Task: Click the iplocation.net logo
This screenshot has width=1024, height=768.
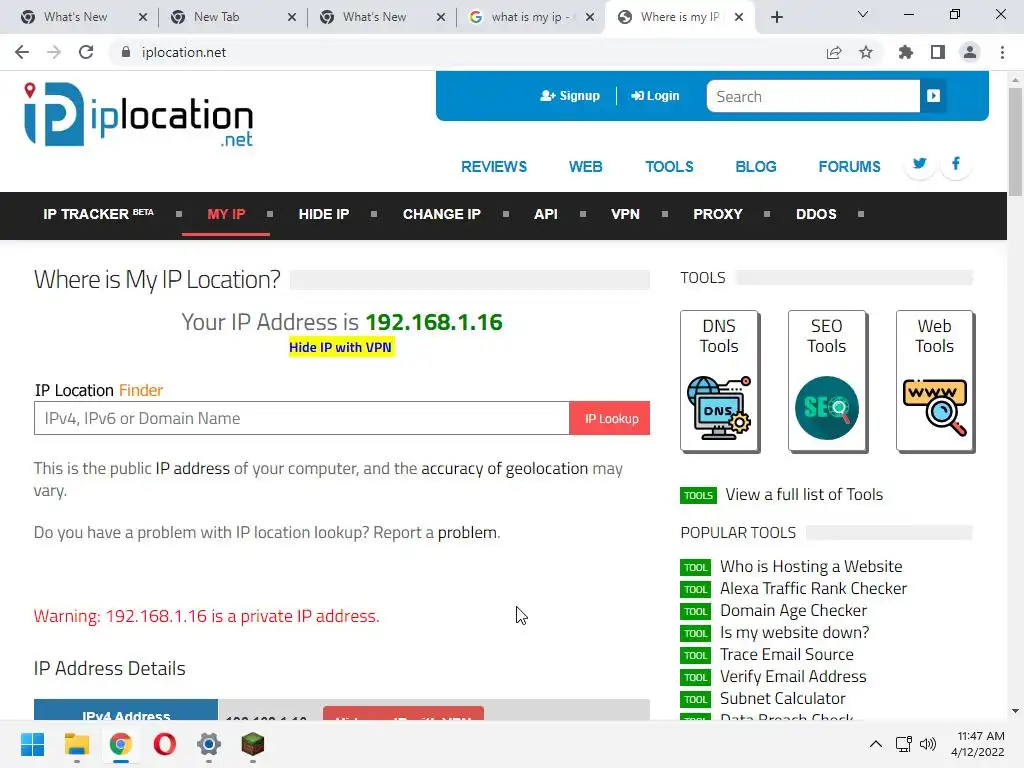Action: pos(138,115)
